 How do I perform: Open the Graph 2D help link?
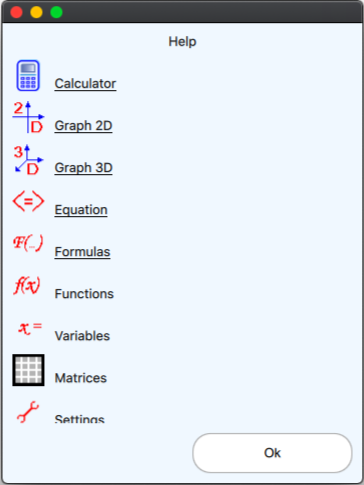pos(83,126)
